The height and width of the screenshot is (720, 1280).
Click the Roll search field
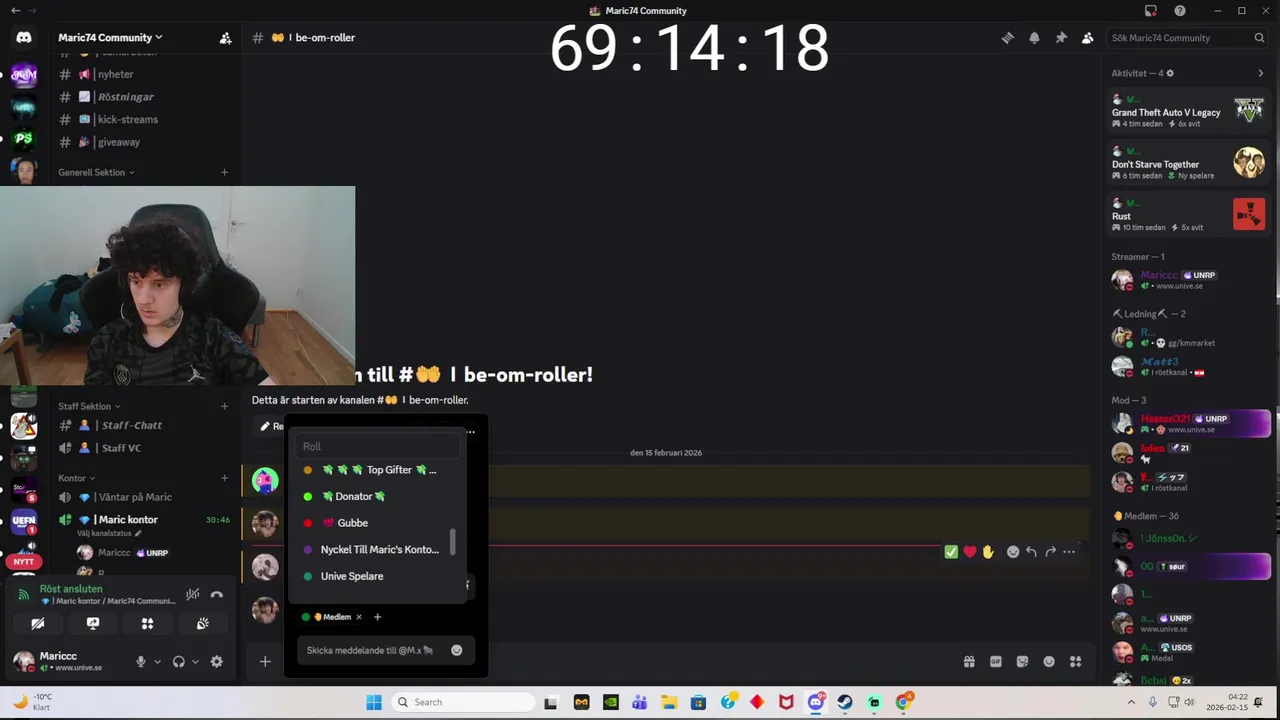pyautogui.click(x=377, y=447)
